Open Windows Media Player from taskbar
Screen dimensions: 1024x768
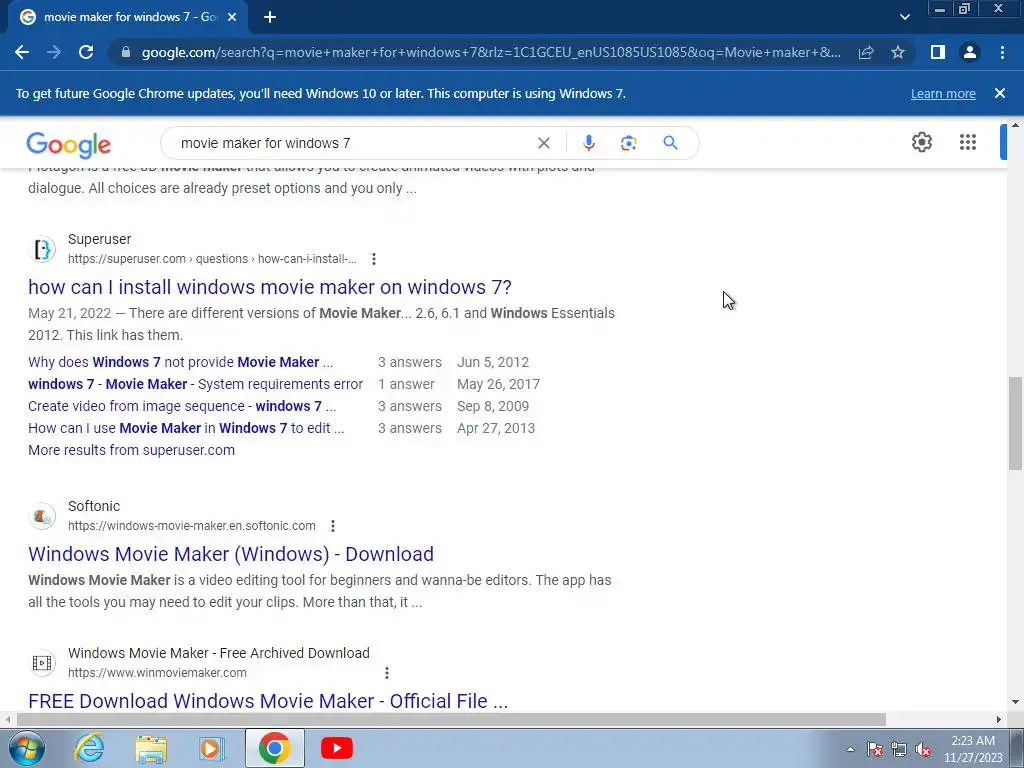tap(212, 748)
